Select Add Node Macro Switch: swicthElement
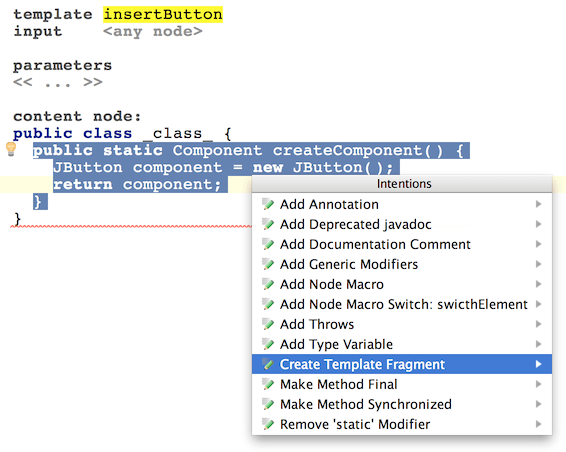This screenshot has width=566, height=452. [x=402, y=304]
